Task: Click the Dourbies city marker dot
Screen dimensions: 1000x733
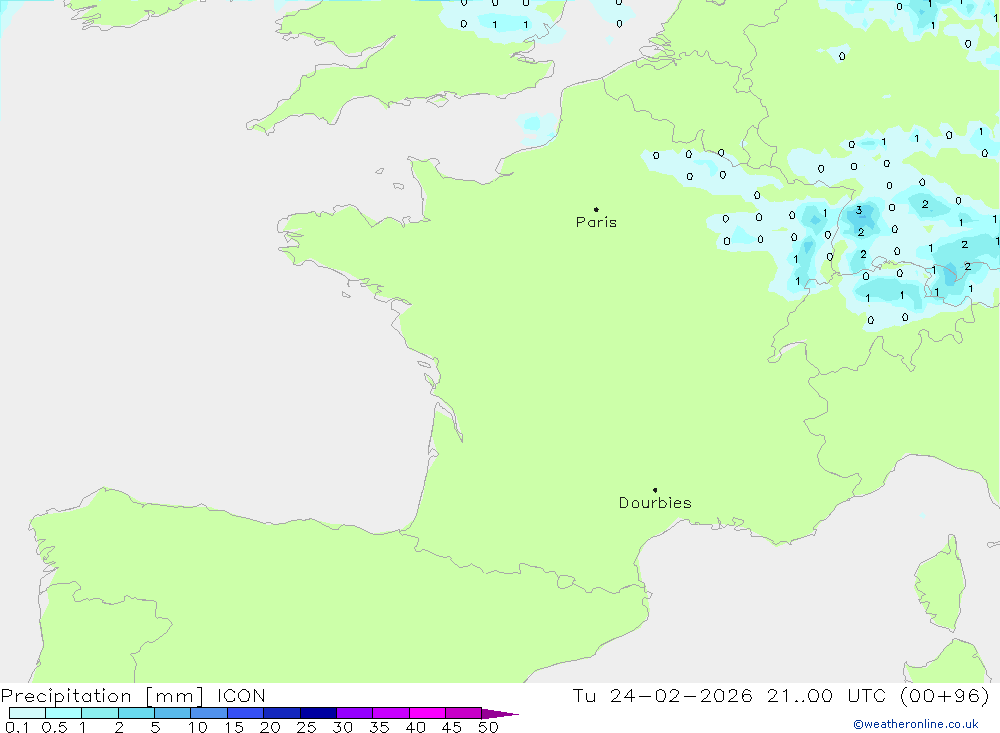Action: 655,490
